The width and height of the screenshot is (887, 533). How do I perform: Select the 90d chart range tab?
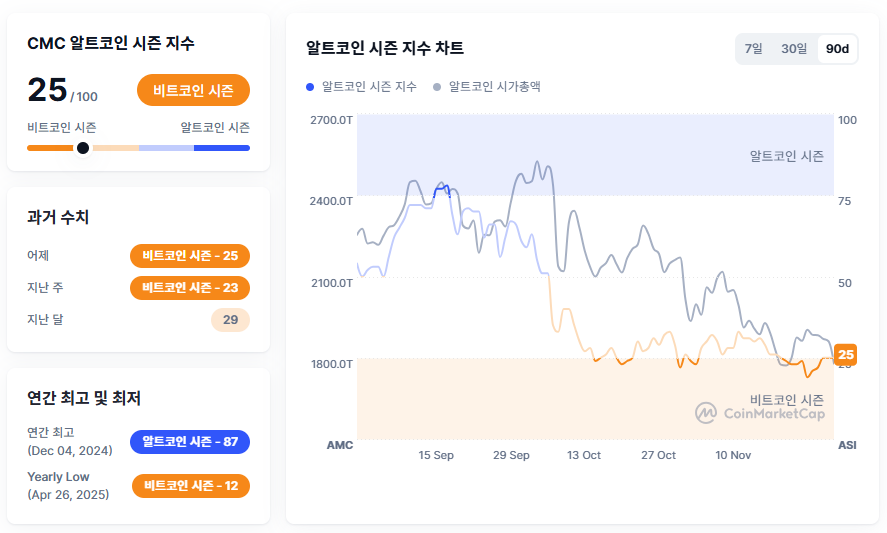click(837, 49)
